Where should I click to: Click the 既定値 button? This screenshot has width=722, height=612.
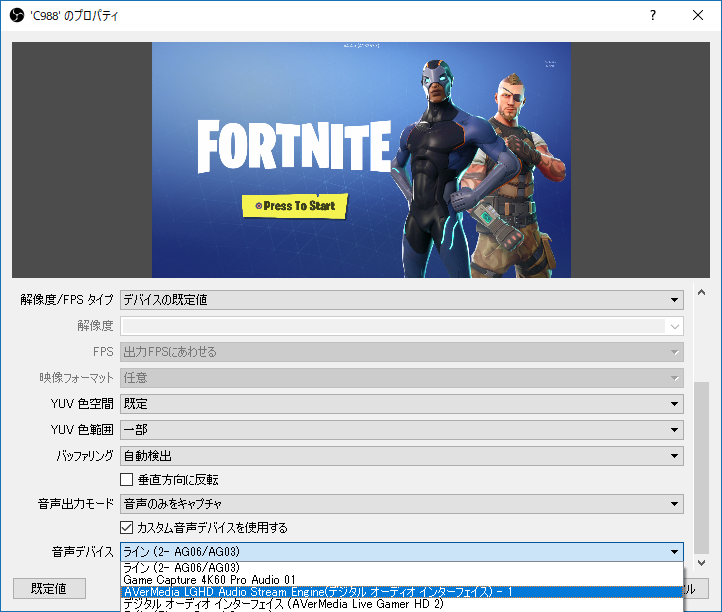click(x=49, y=589)
